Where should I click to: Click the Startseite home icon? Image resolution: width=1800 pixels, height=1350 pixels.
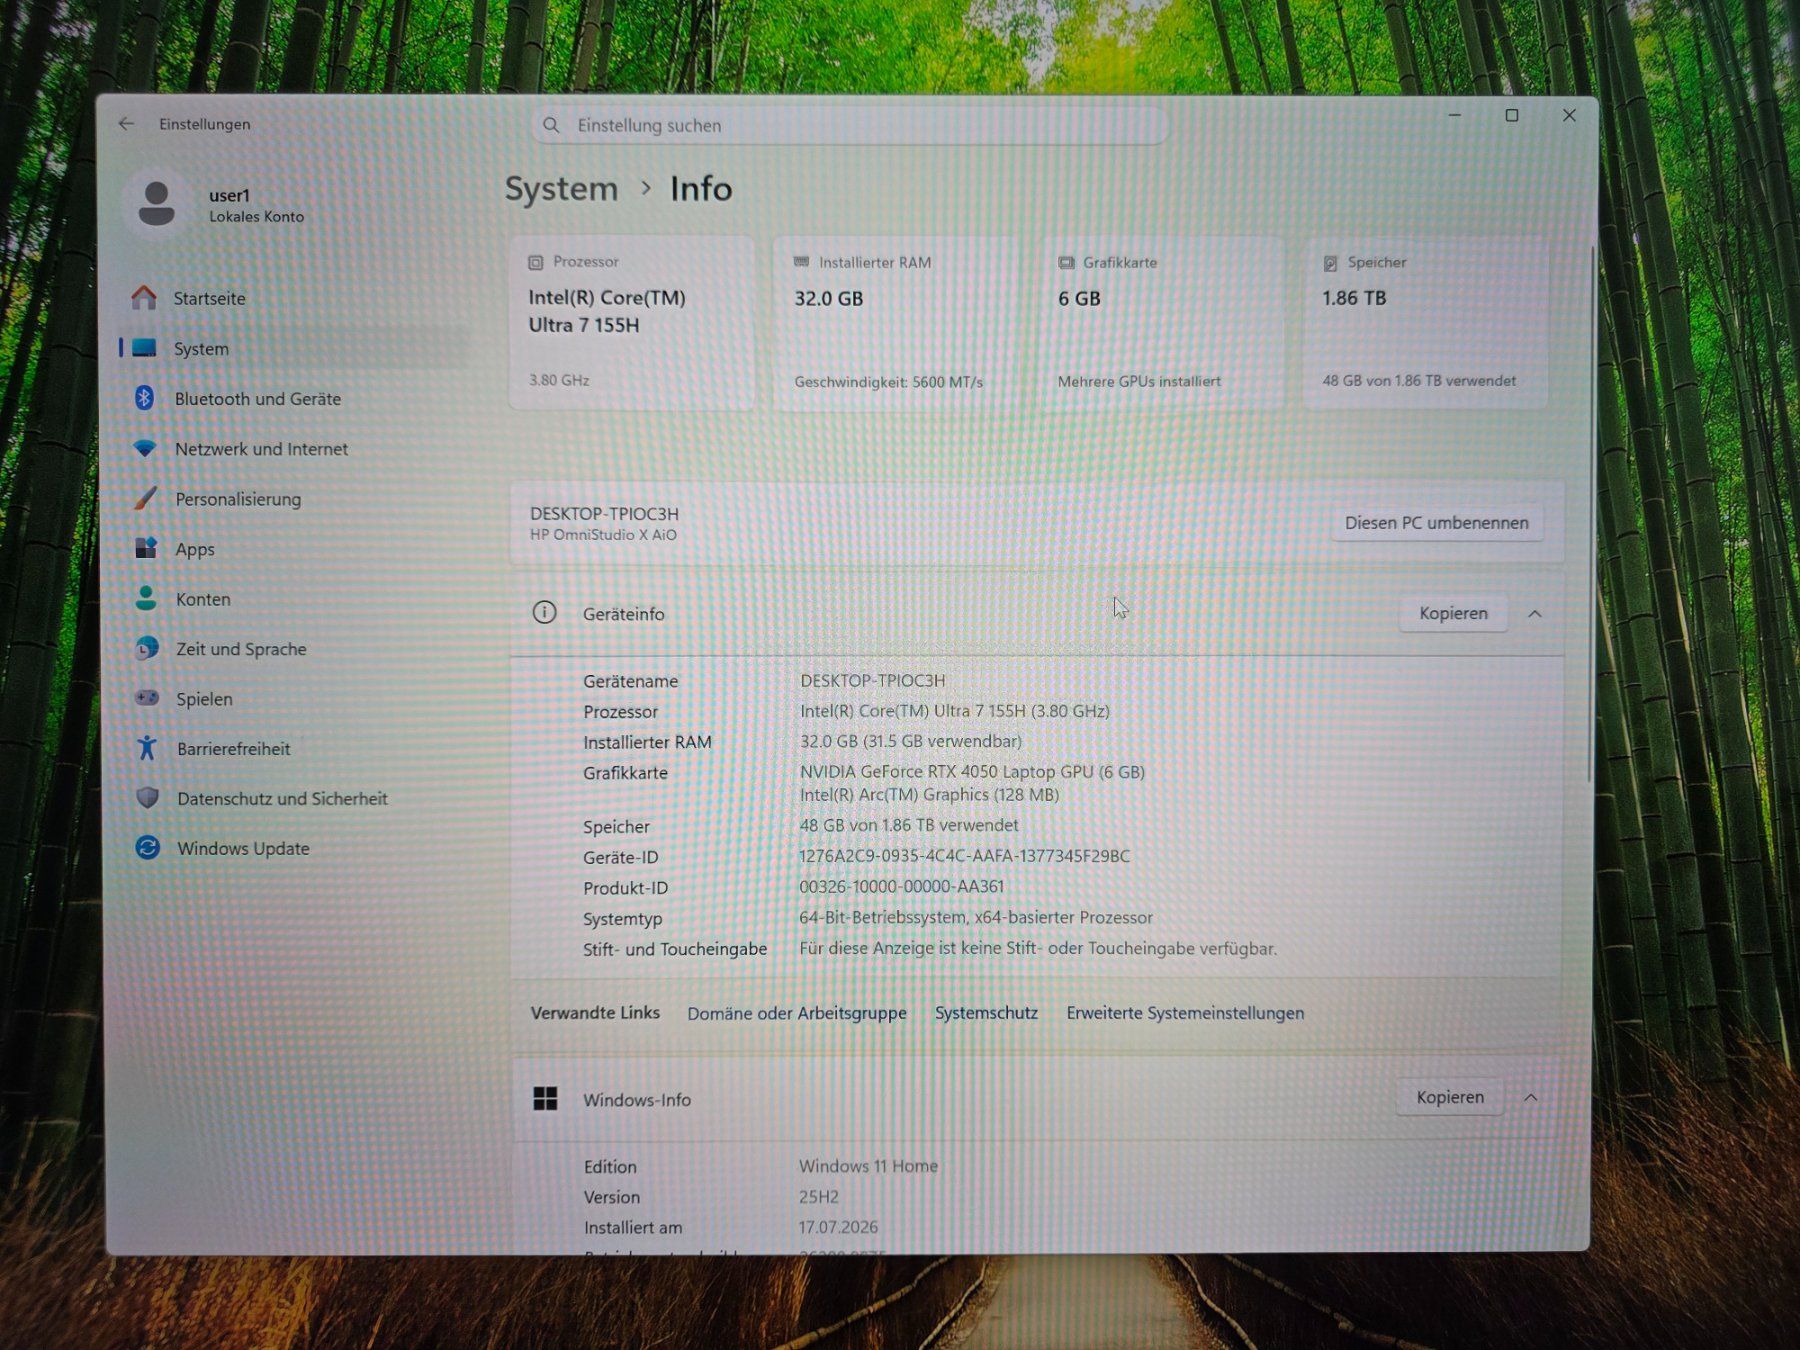pyautogui.click(x=144, y=298)
